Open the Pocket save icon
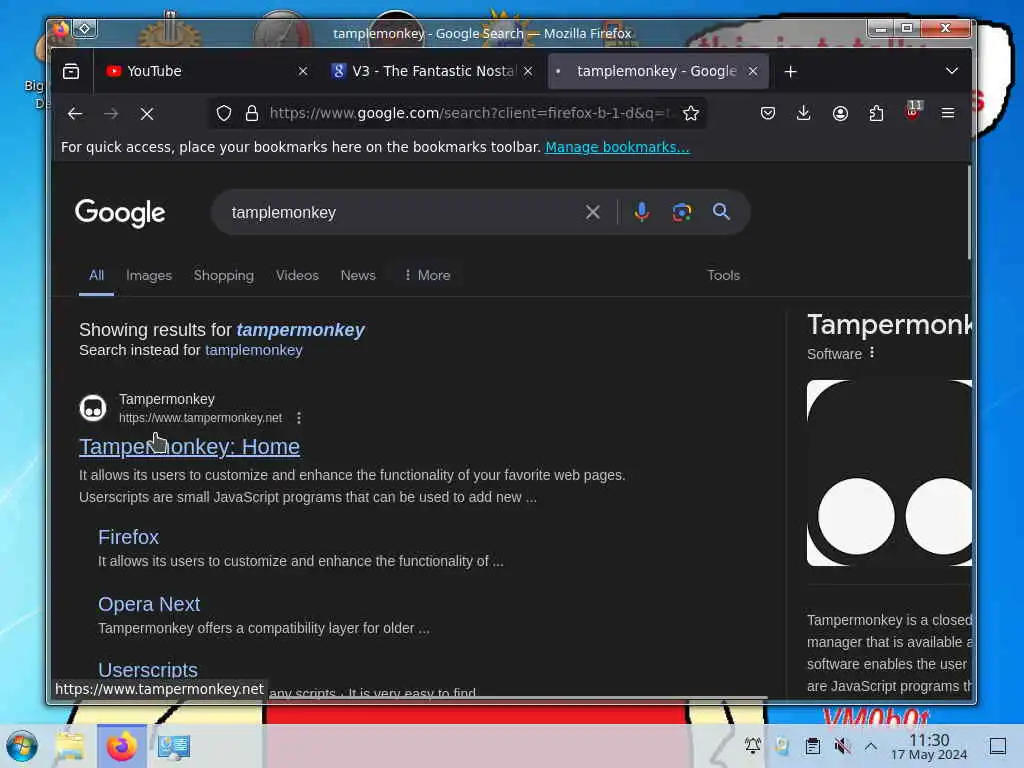 point(768,114)
